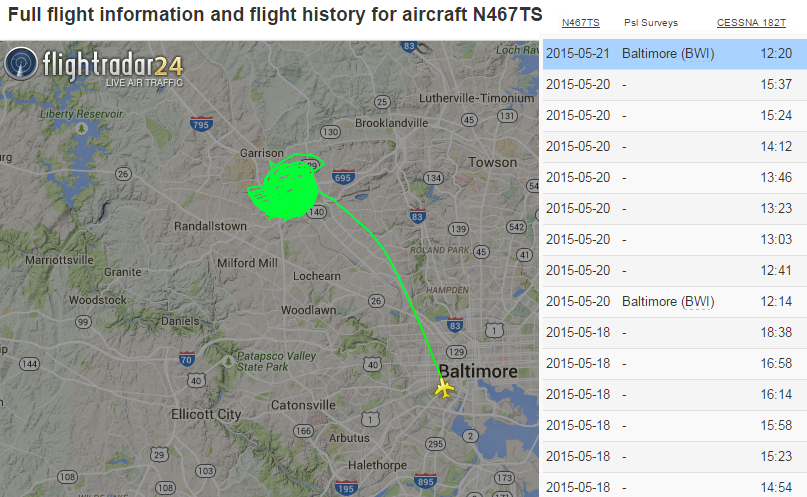Select the 2015-05-21 Baltimore 12:20 flight row
This screenshot has width=807, height=497.
(x=675, y=54)
